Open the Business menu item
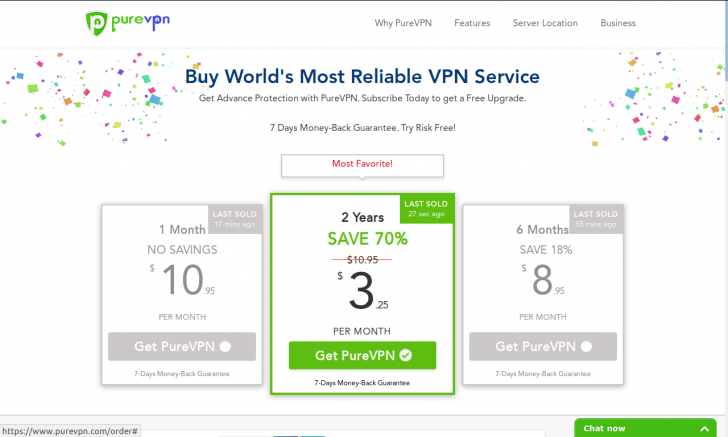The image size is (728, 437). 618,23
